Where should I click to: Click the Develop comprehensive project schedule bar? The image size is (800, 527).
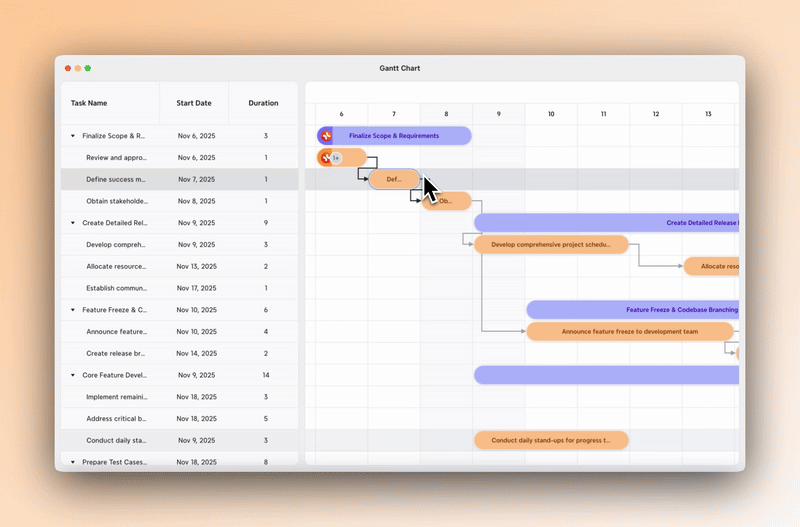pyautogui.click(x=551, y=244)
